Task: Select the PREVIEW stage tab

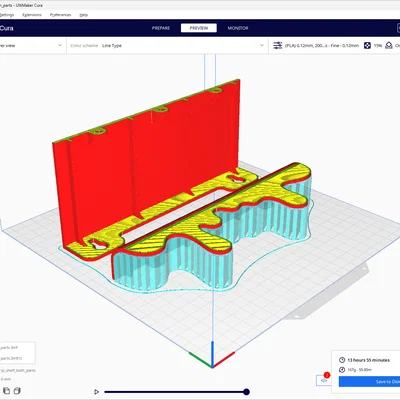Action: tap(199, 28)
